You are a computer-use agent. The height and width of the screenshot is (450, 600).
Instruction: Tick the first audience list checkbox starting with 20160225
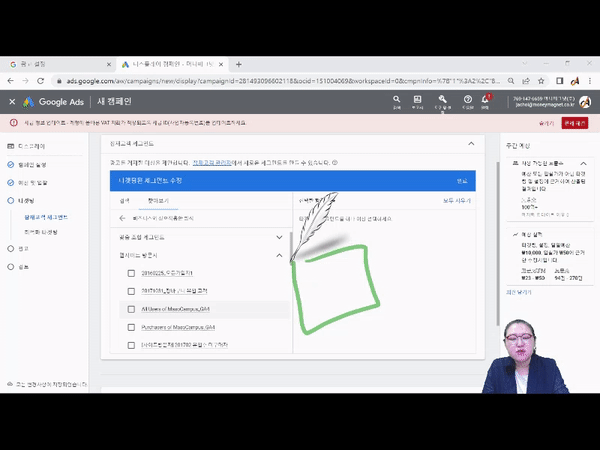pos(131,273)
